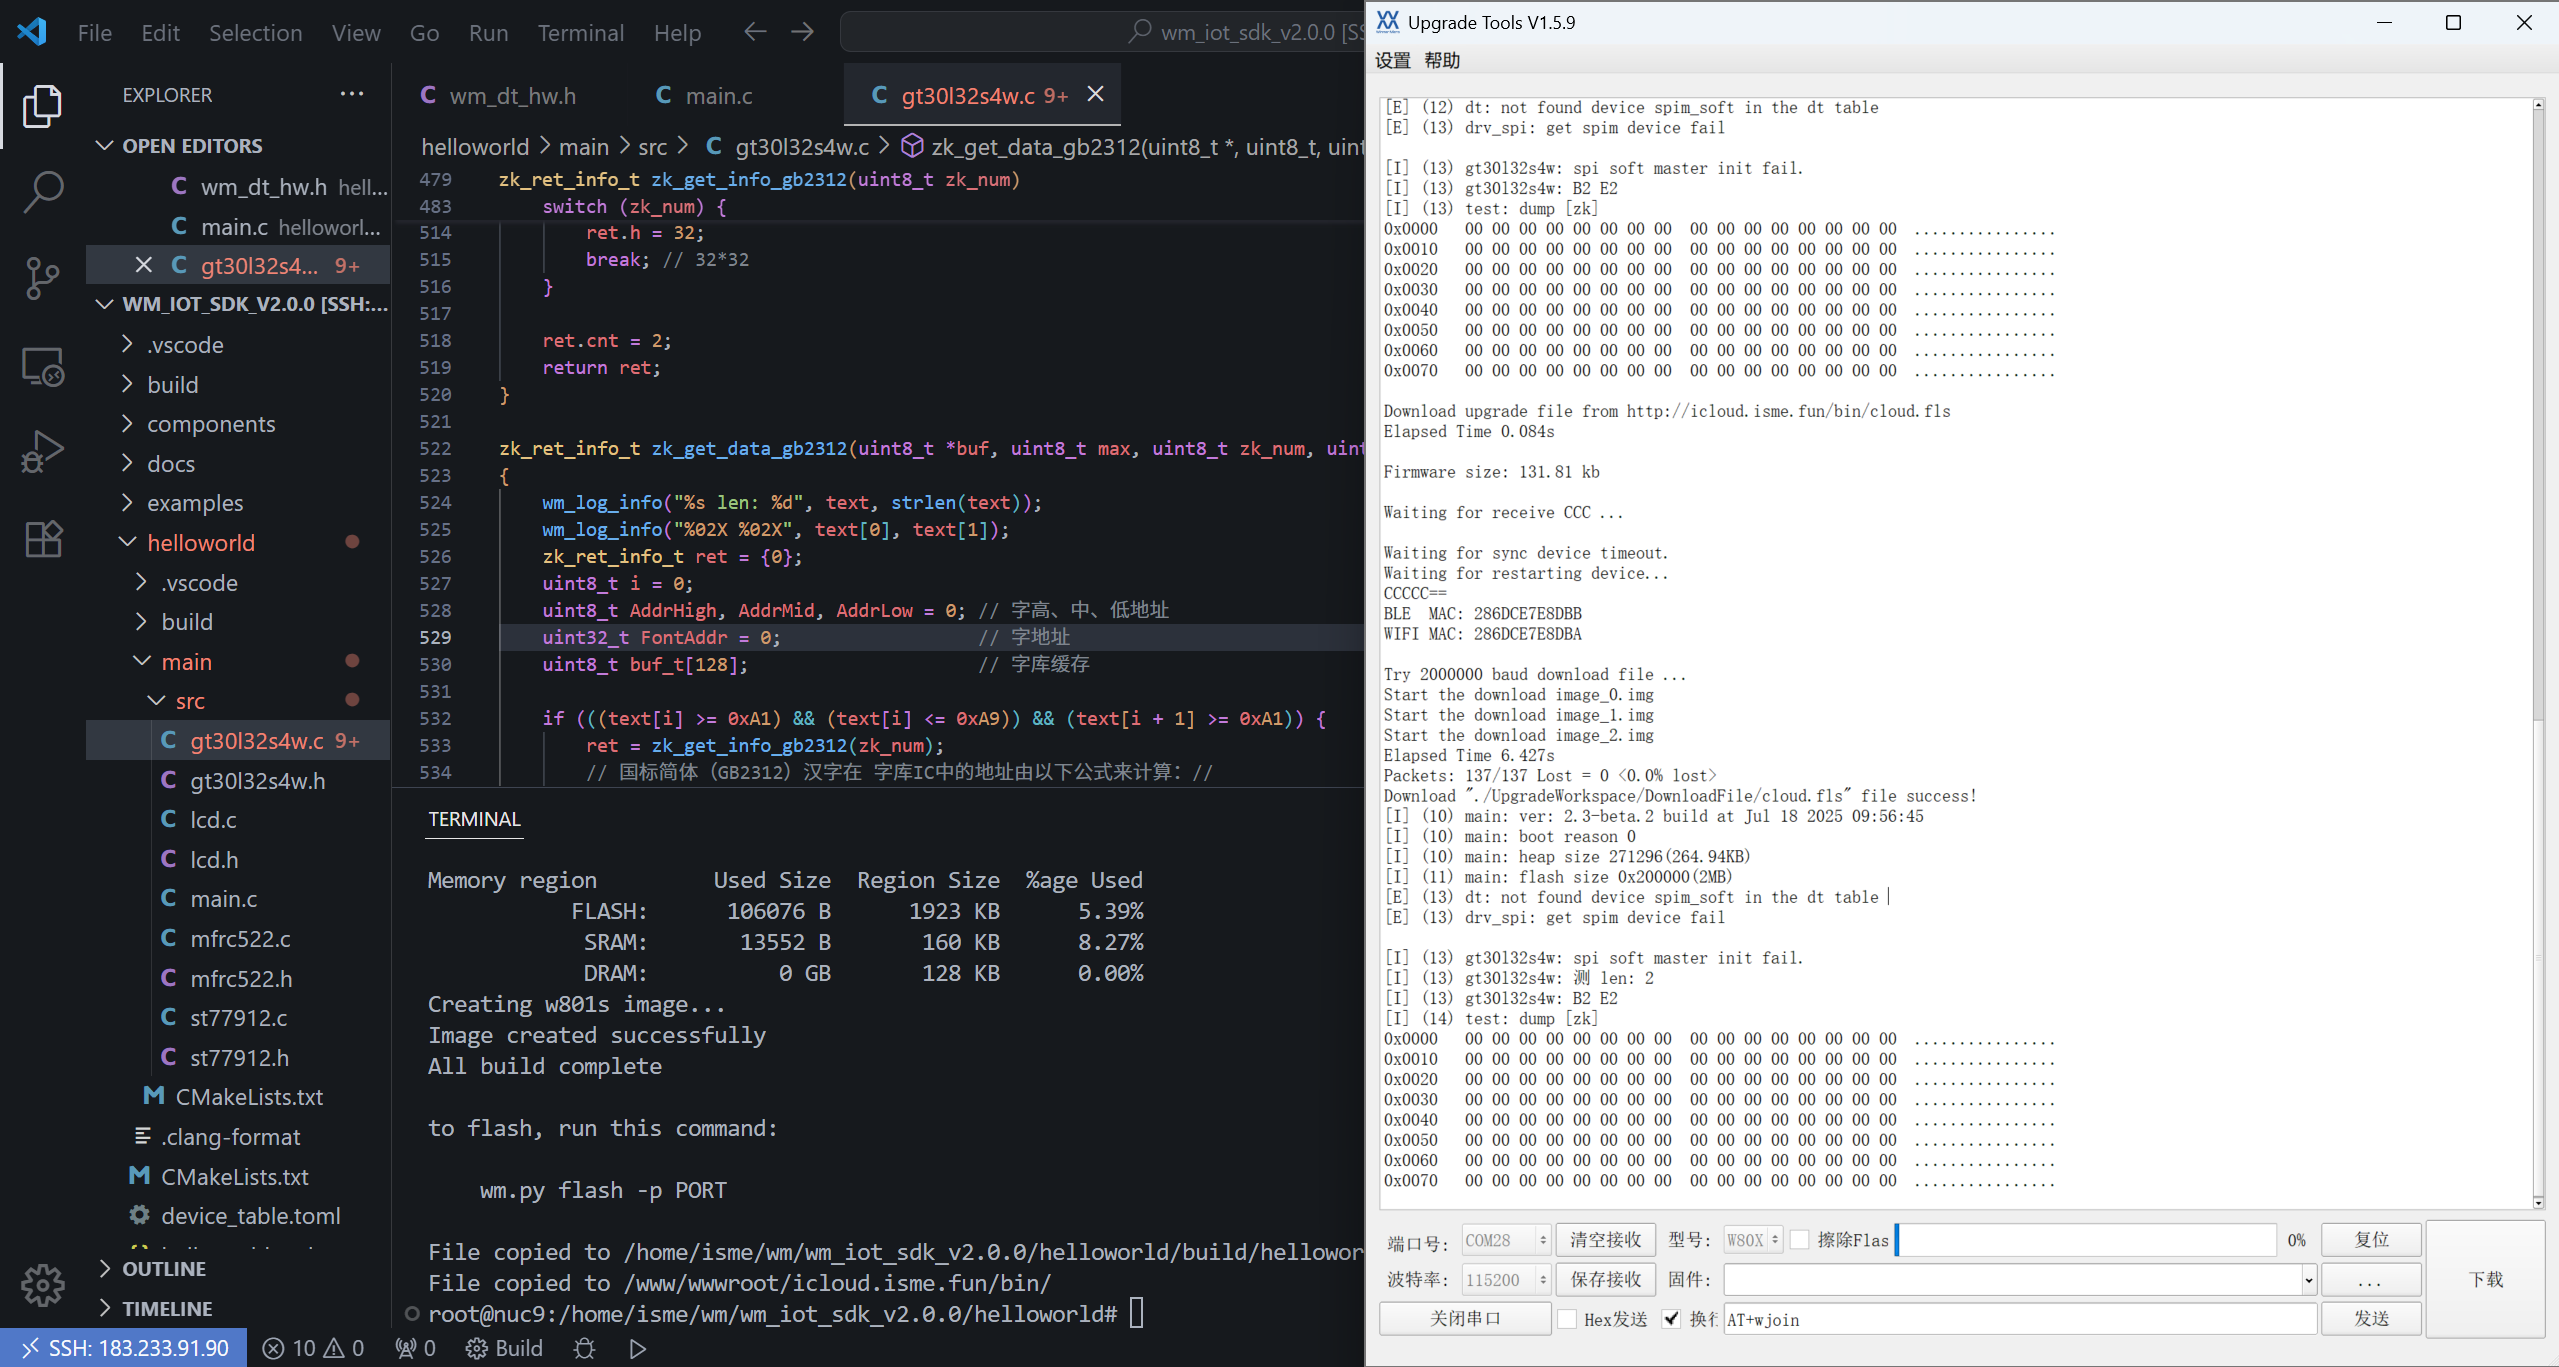Image resolution: width=2559 pixels, height=1367 pixels.
Task: Go forward with the right arrow
Action: pyautogui.click(x=802, y=32)
